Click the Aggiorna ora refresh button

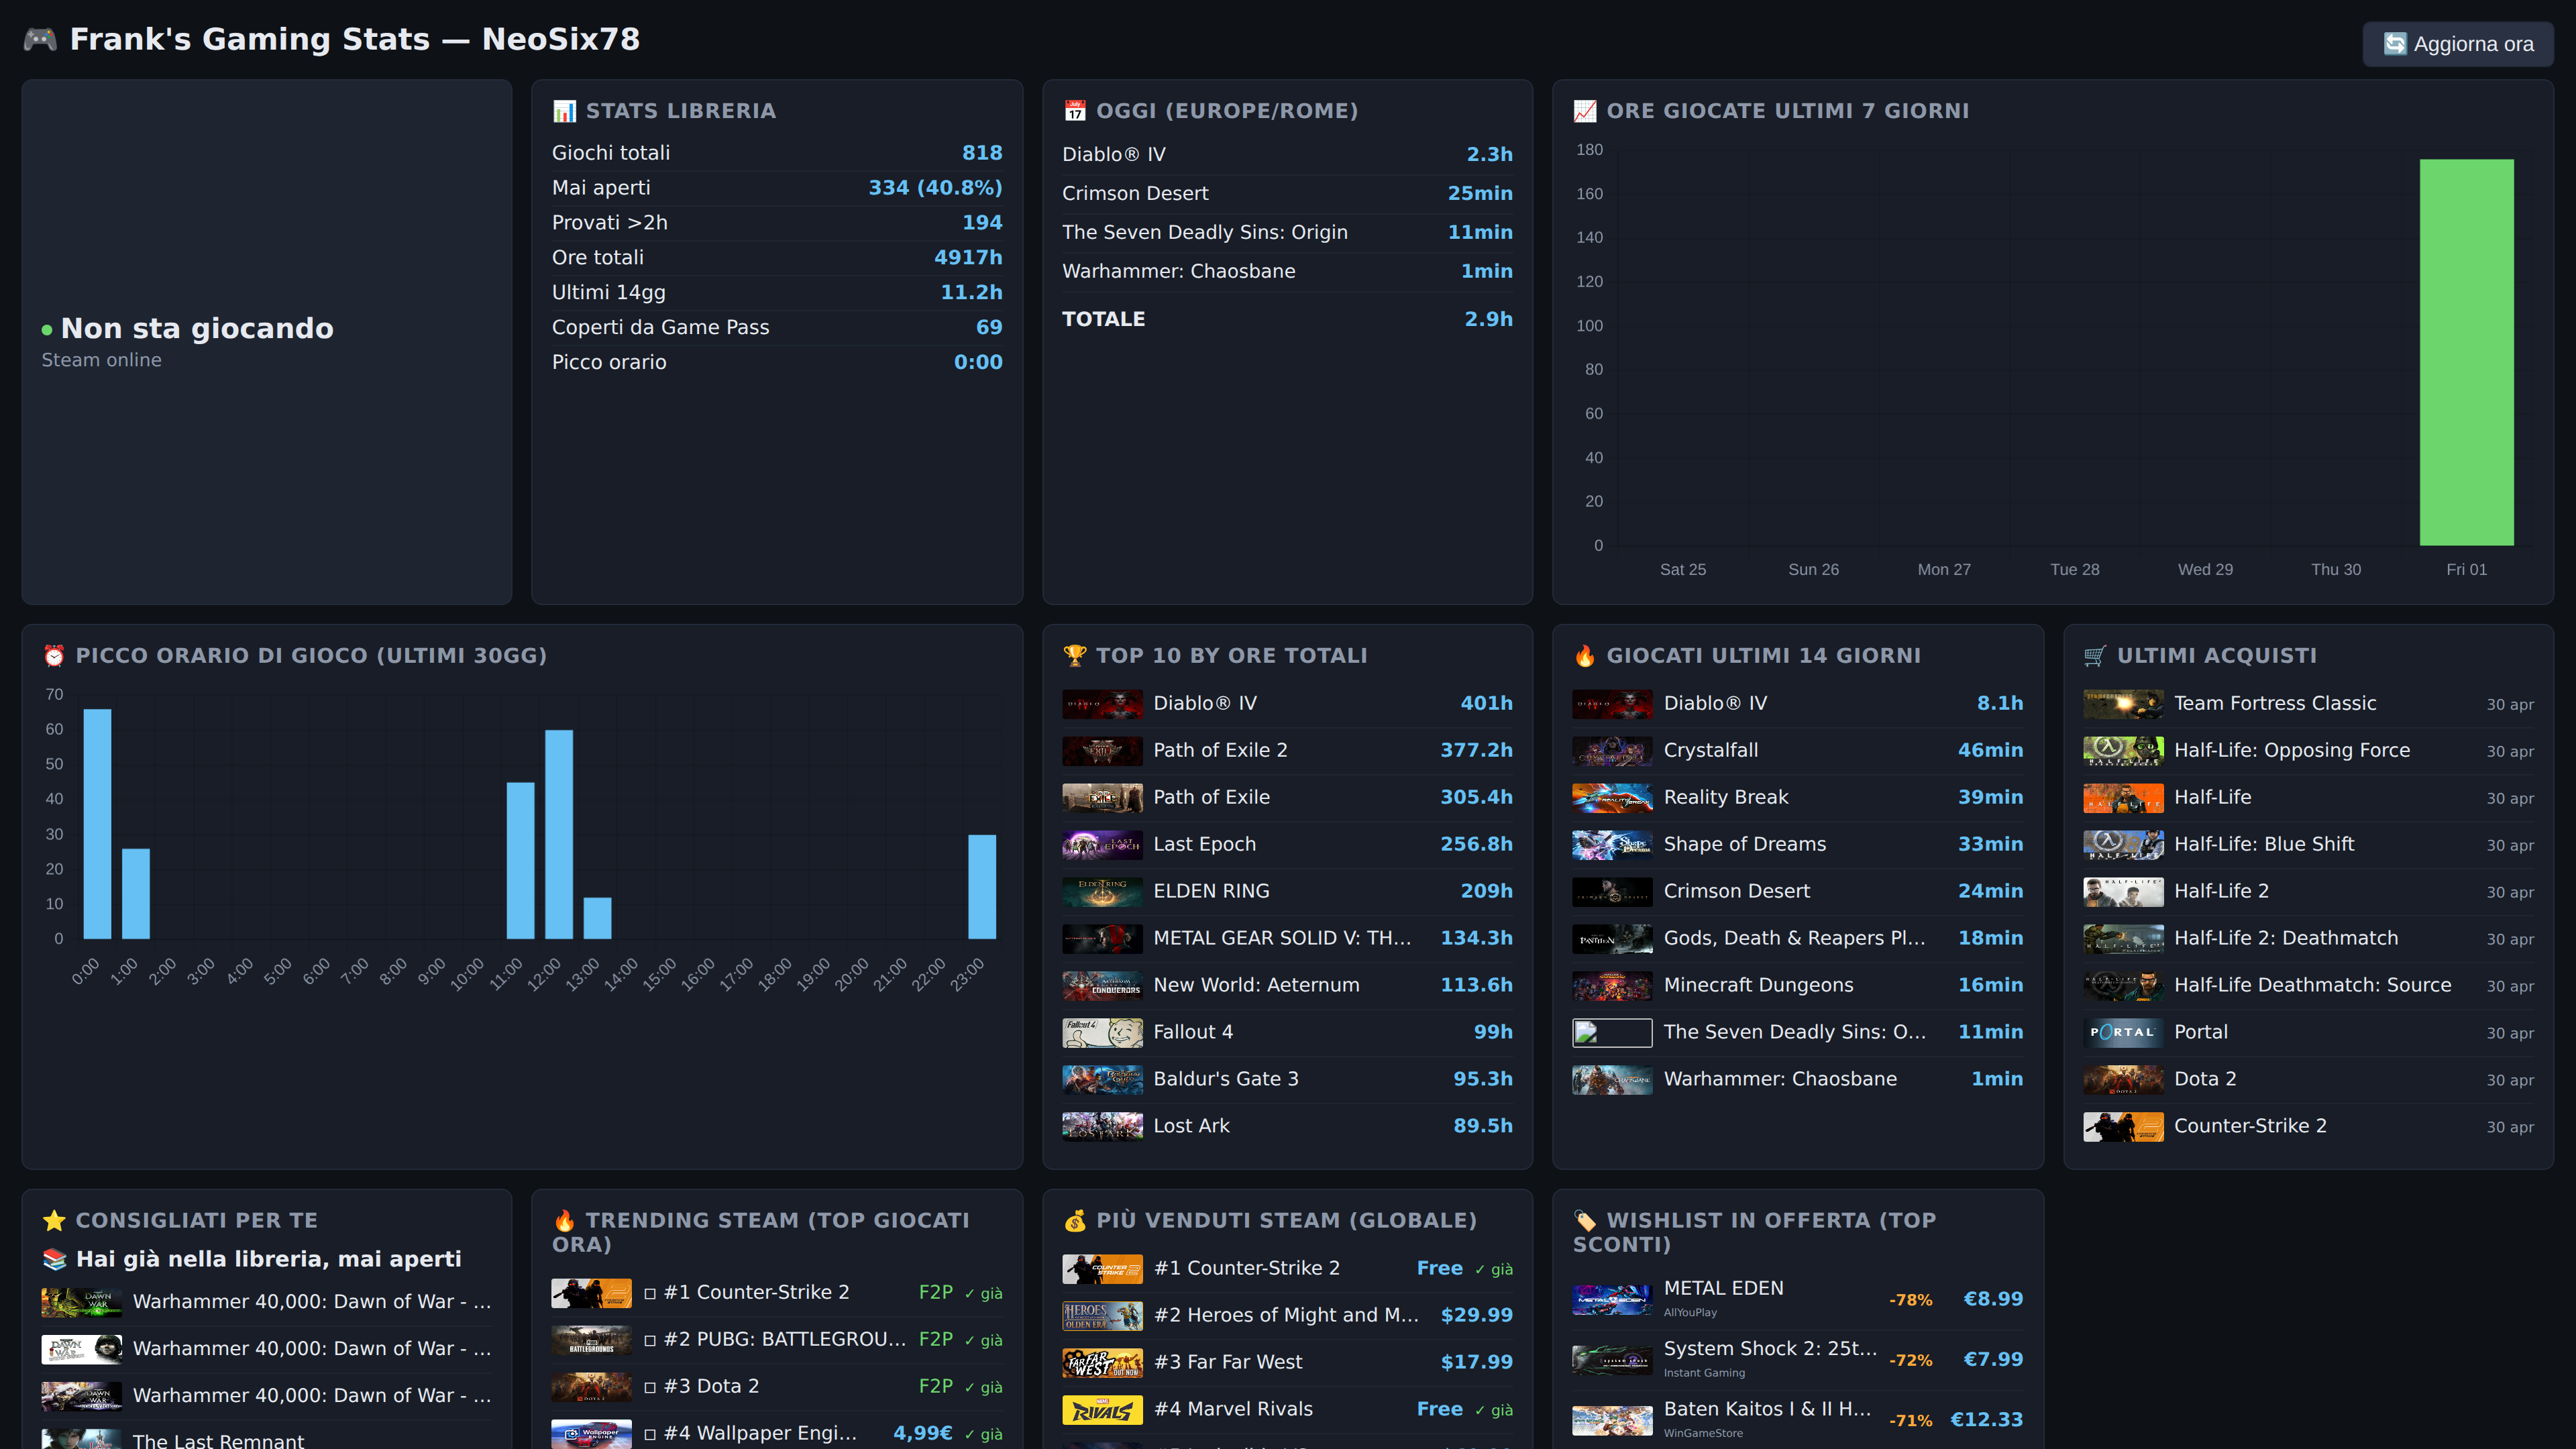tap(2457, 44)
